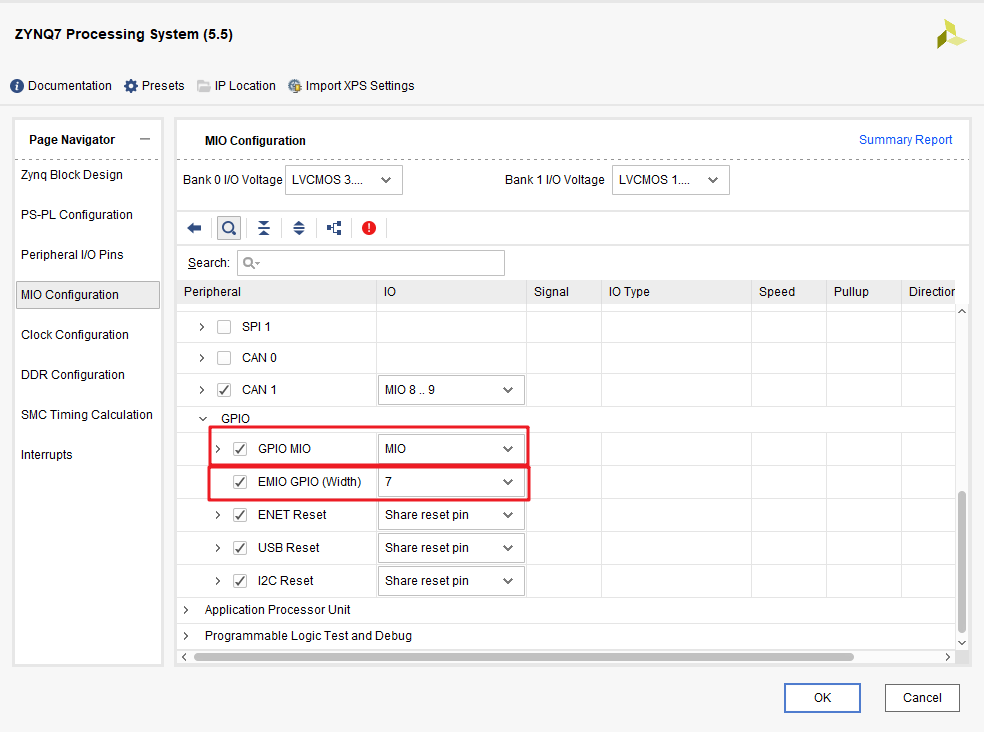984x732 pixels.
Task: Click the scroll right arrow
Action: [948, 657]
